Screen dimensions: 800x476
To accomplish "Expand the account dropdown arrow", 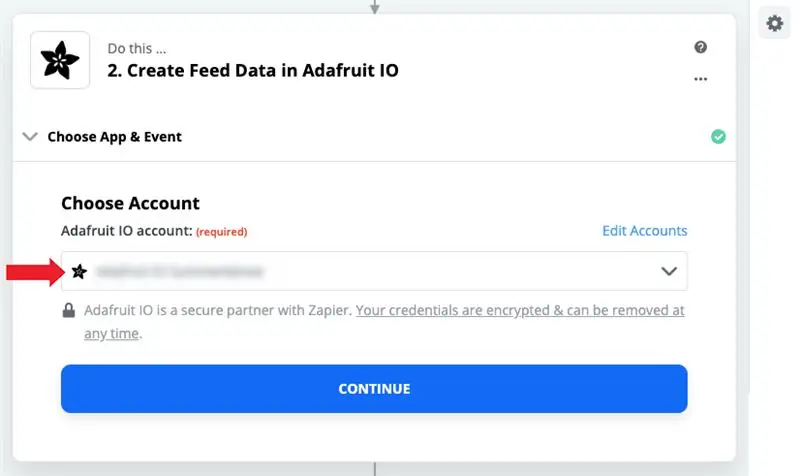I will (669, 271).
